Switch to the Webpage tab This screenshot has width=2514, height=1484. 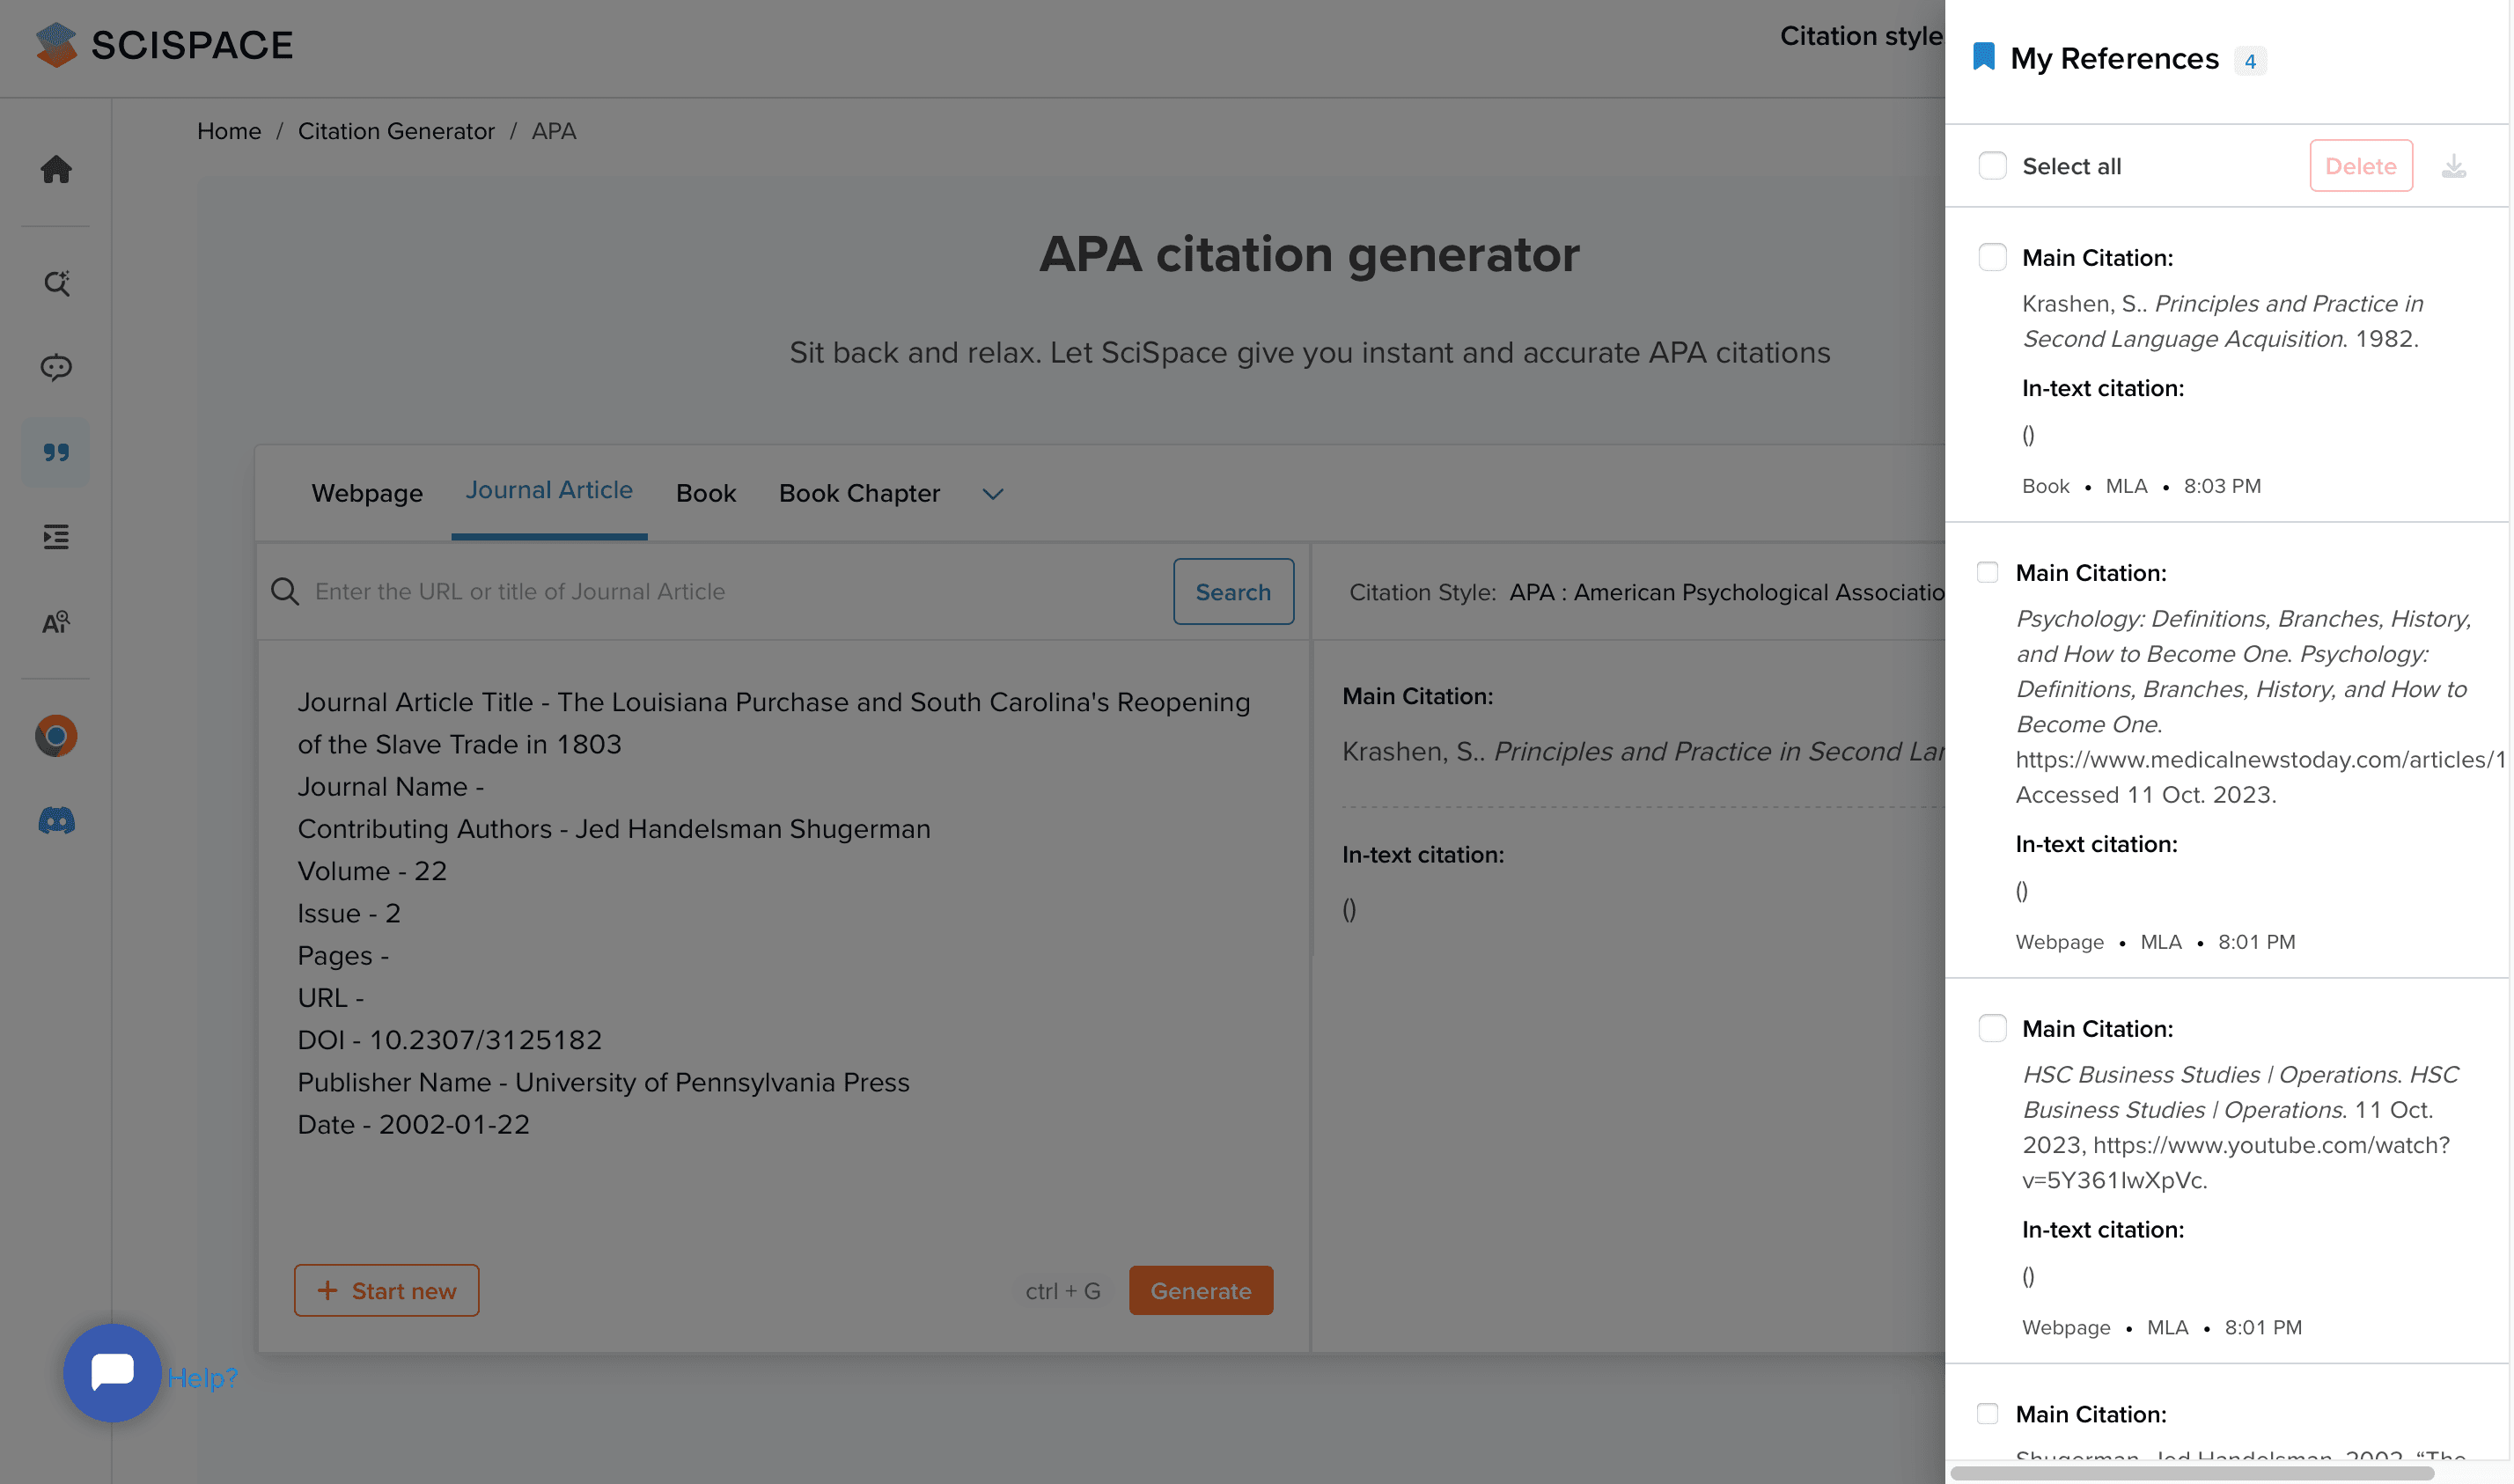point(367,494)
